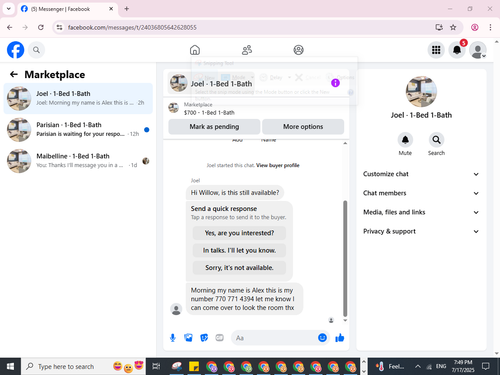This screenshot has width=500, height=375.
Task: Attach a file with the photo icon
Action: tap(188, 338)
